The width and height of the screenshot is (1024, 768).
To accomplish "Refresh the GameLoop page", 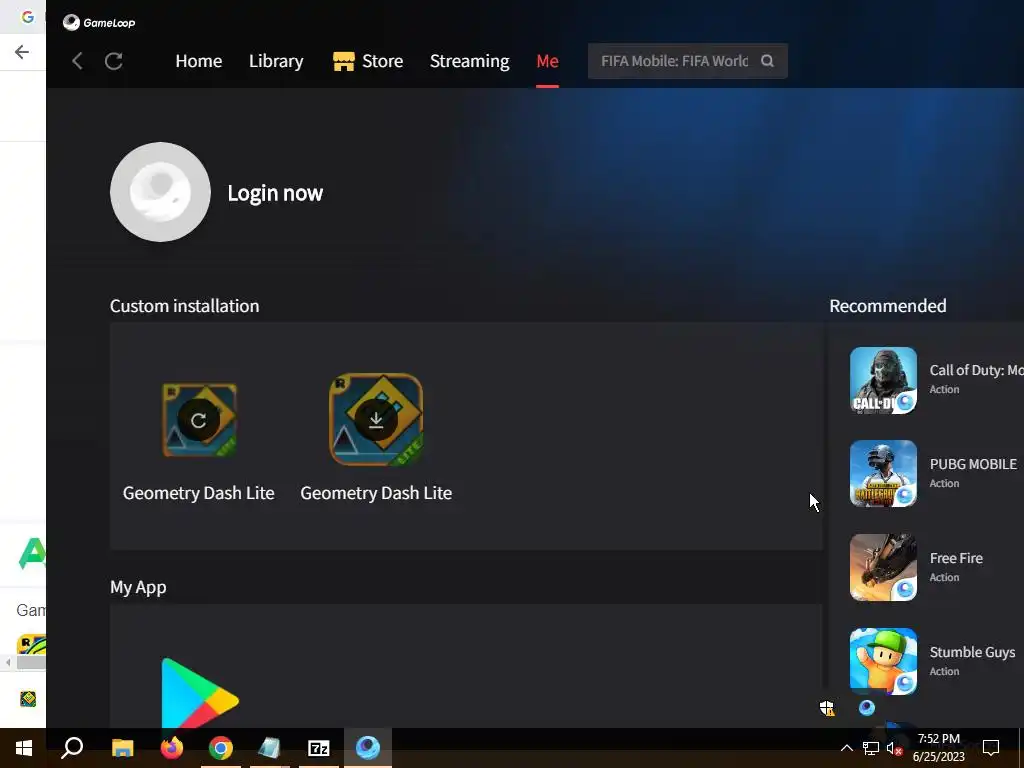I will tap(114, 61).
